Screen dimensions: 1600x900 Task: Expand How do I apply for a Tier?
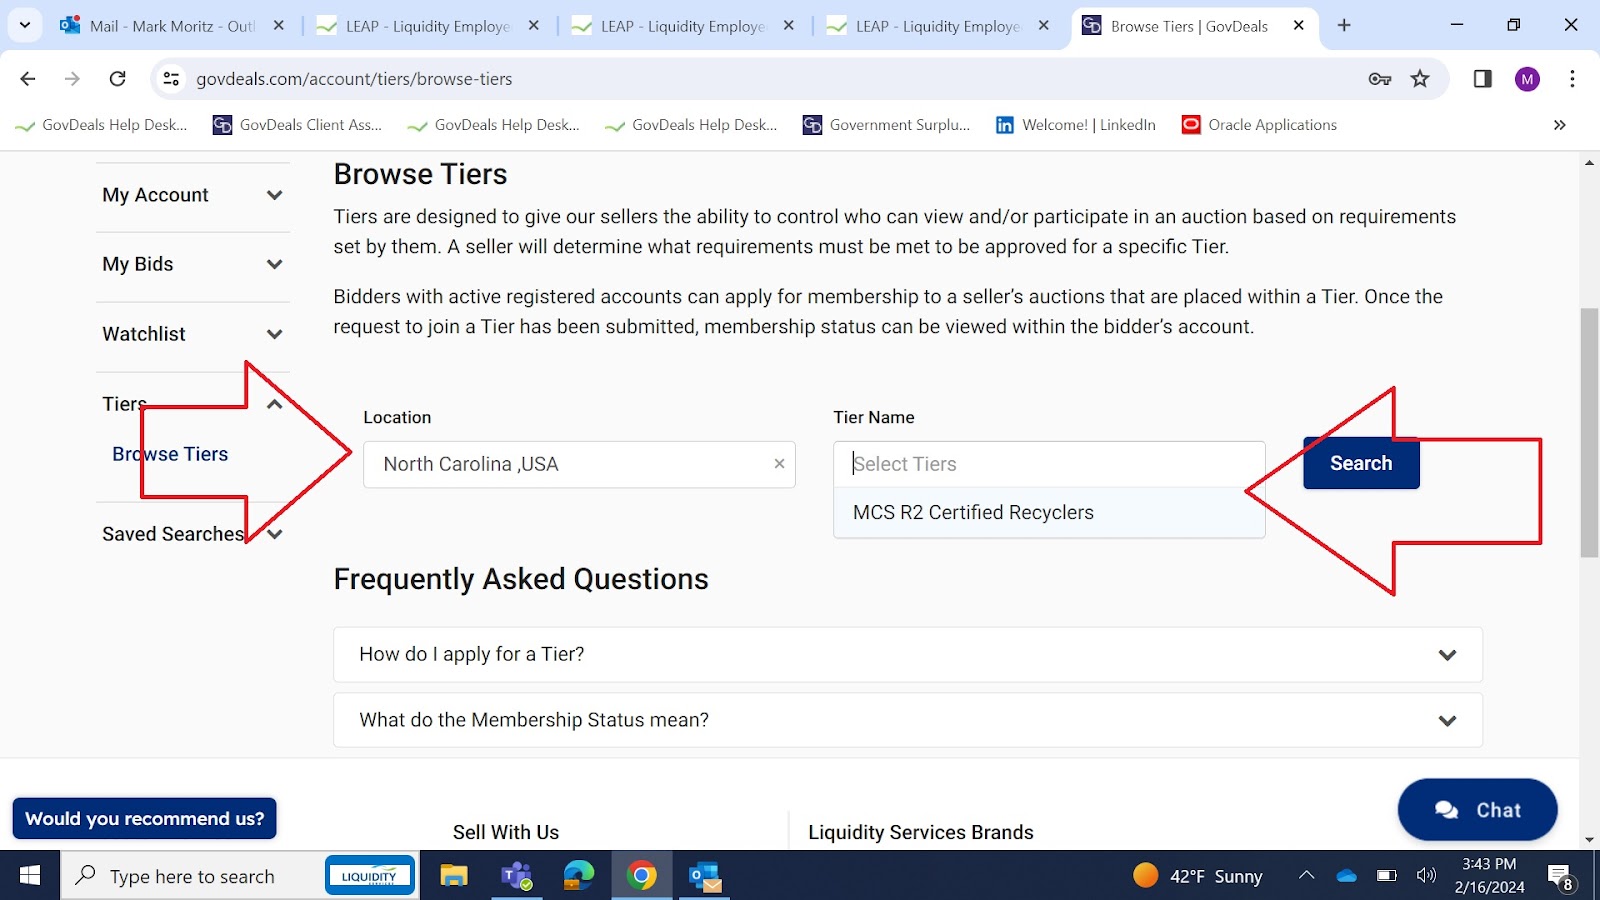(907, 654)
